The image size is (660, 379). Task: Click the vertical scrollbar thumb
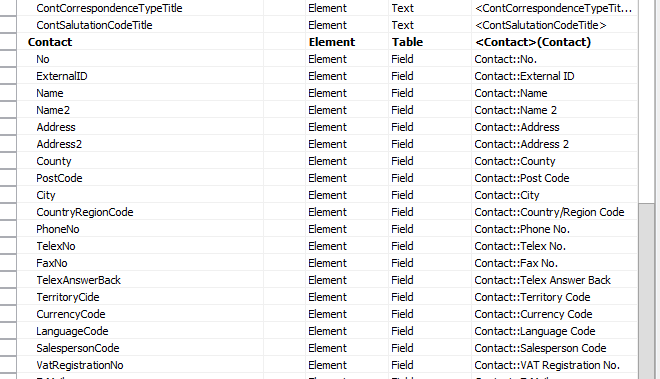tap(649, 291)
